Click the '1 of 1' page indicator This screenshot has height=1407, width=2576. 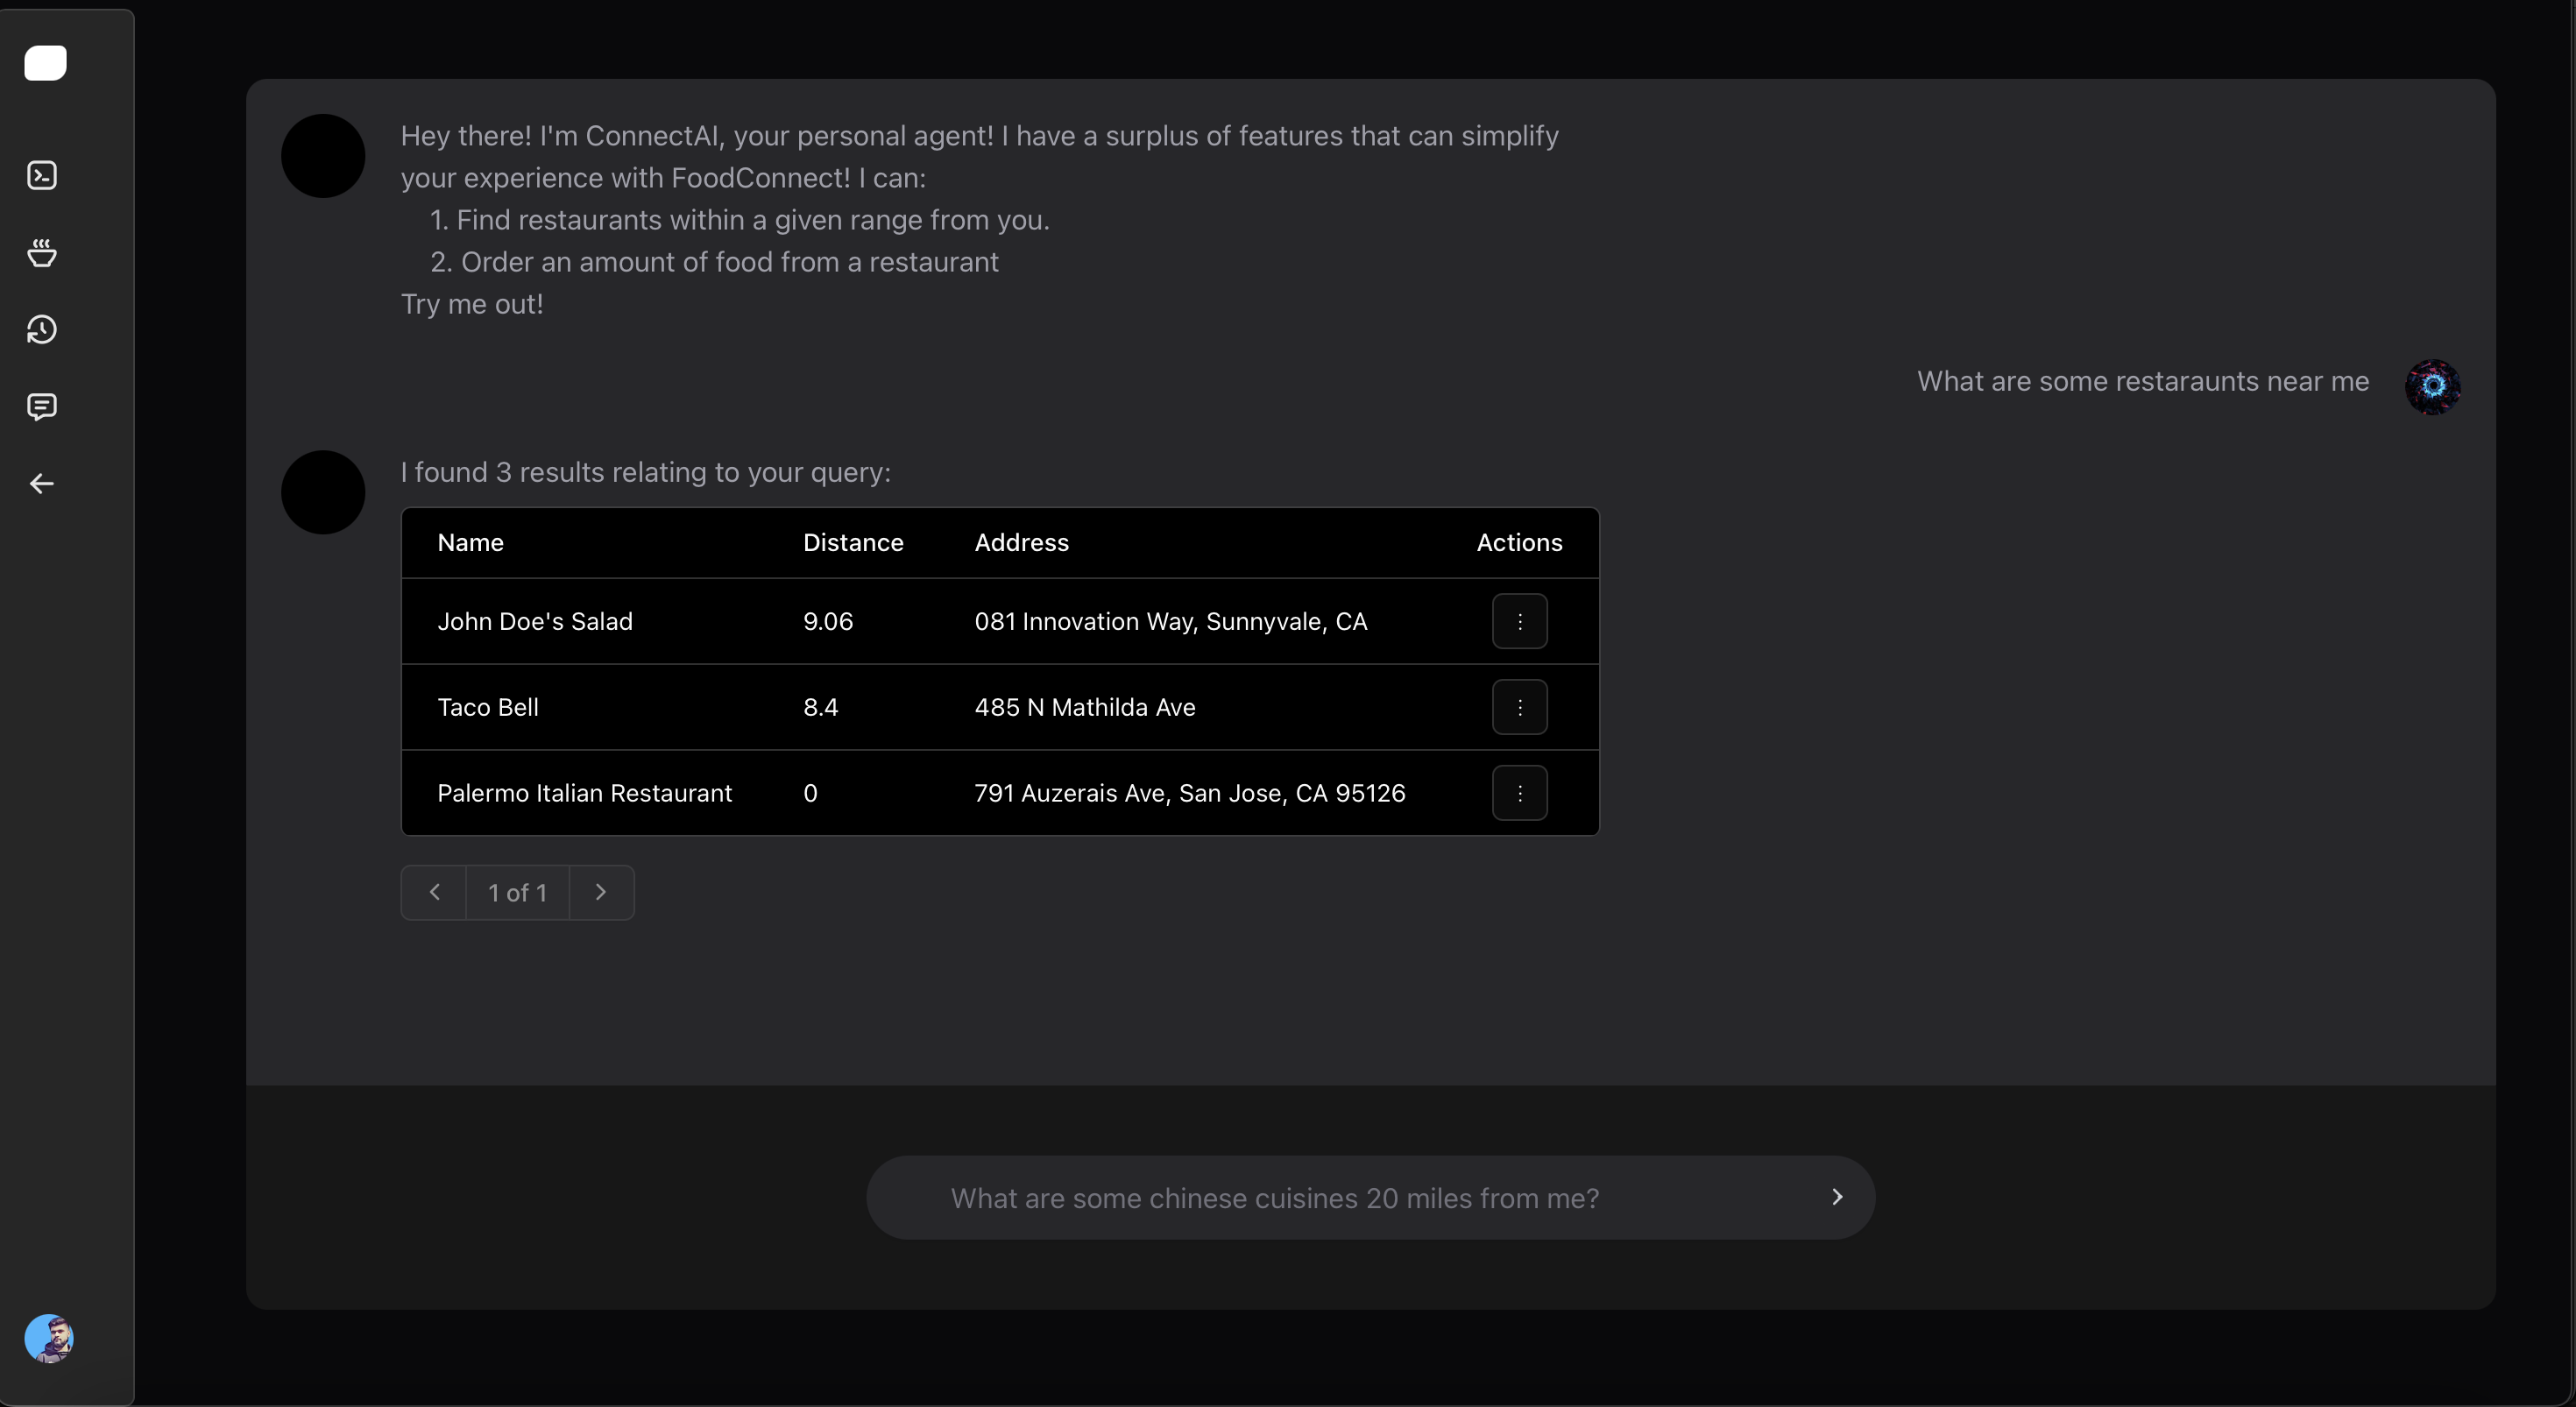(x=517, y=892)
